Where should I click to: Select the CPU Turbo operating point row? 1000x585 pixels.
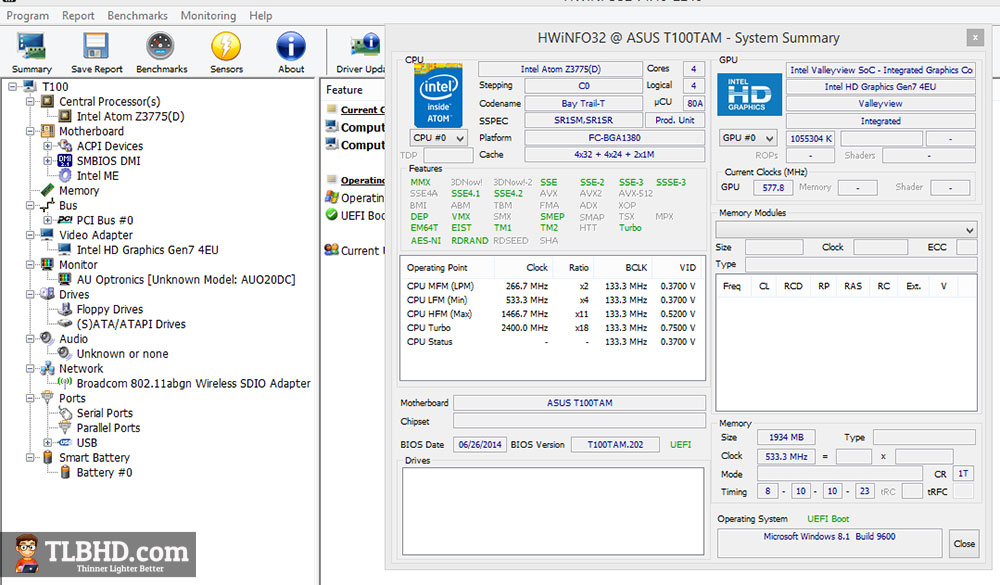(x=551, y=328)
